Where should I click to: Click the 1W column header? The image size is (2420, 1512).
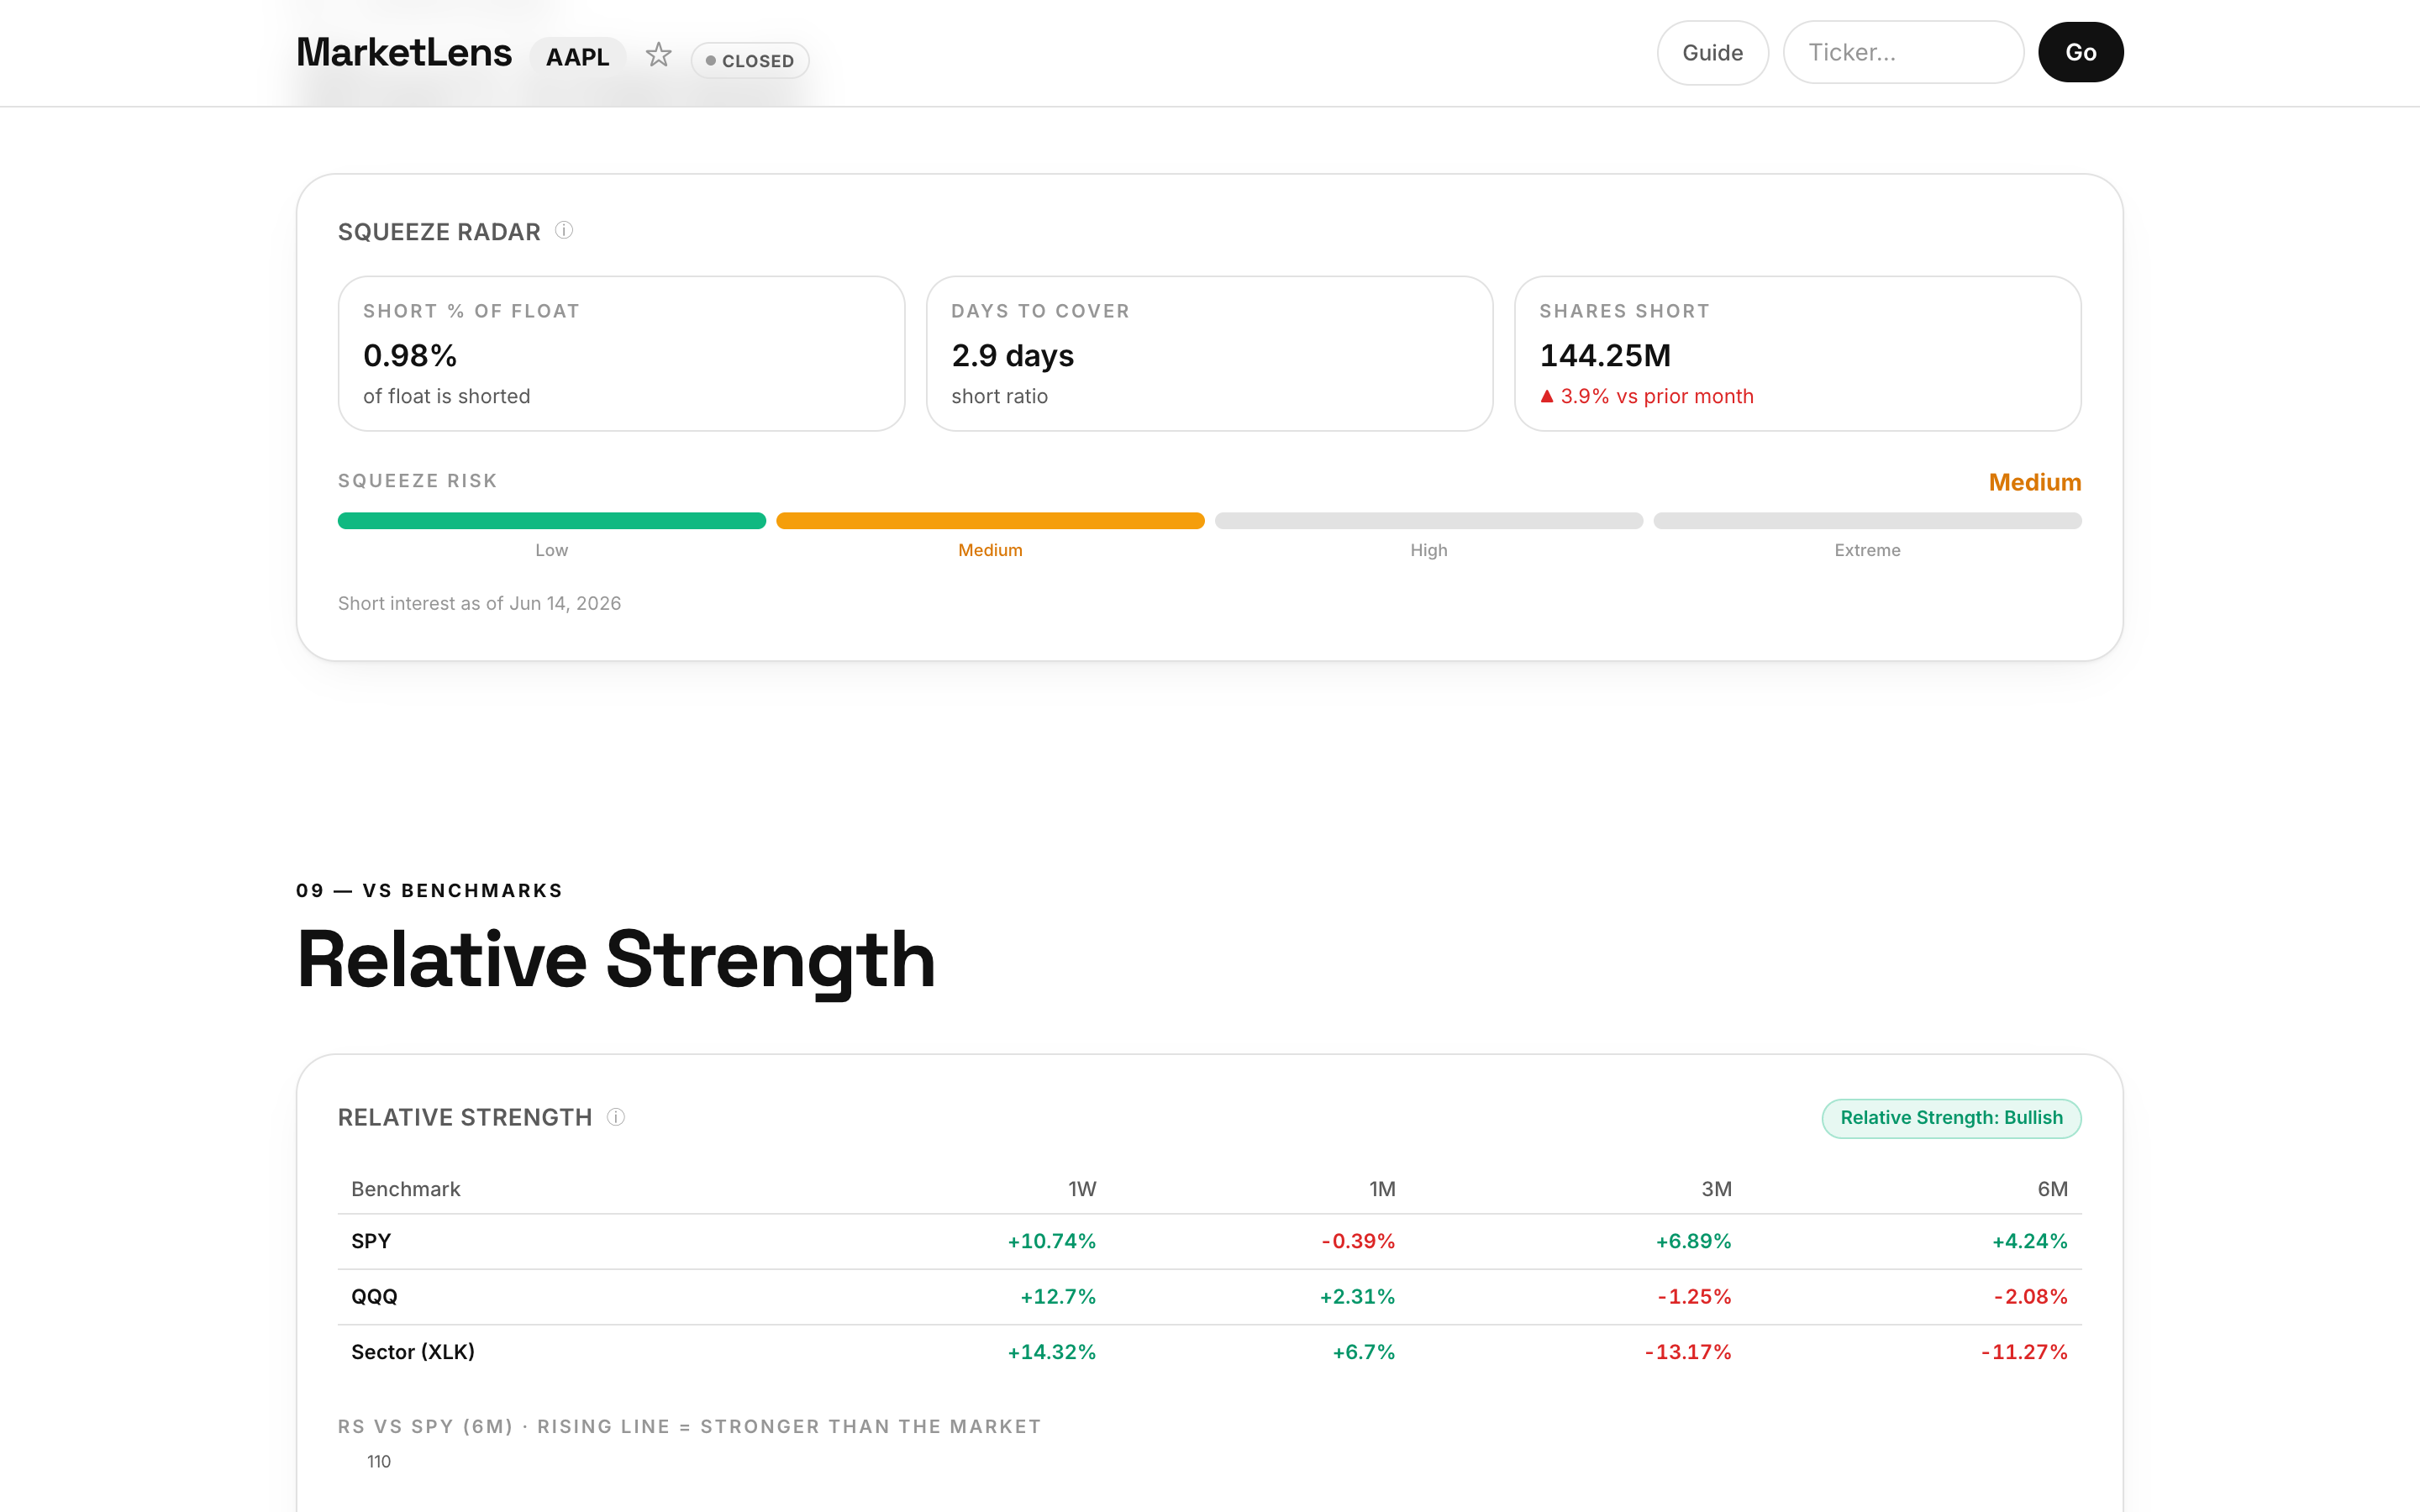[1082, 1189]
